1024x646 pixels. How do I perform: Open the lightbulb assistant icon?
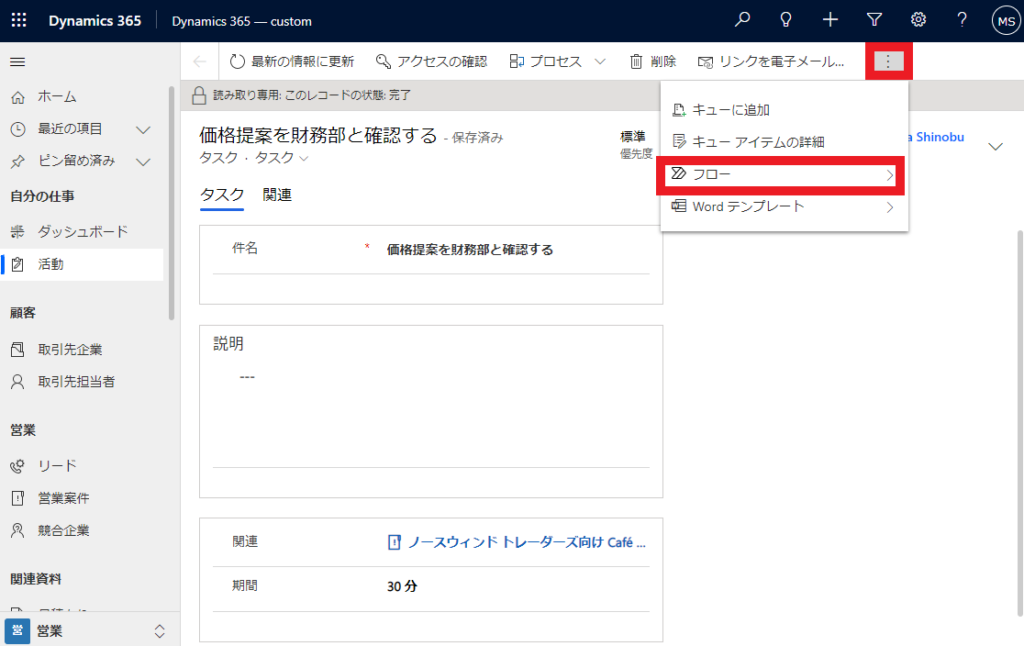pos(786,20)
